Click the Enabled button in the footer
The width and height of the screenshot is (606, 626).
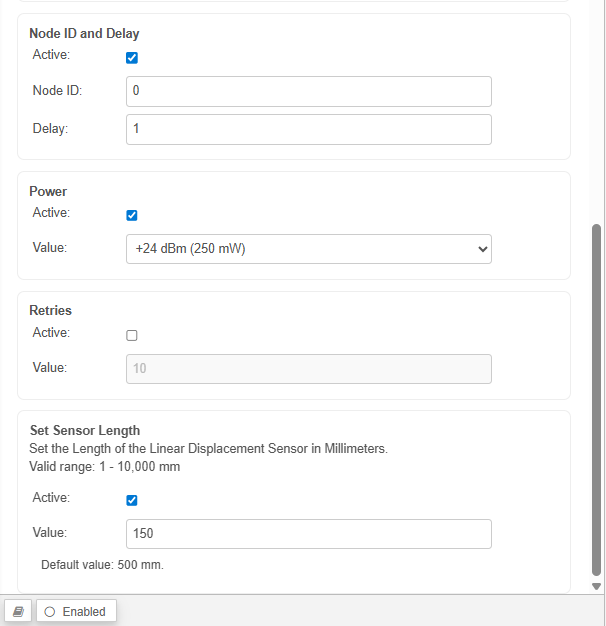77,611
